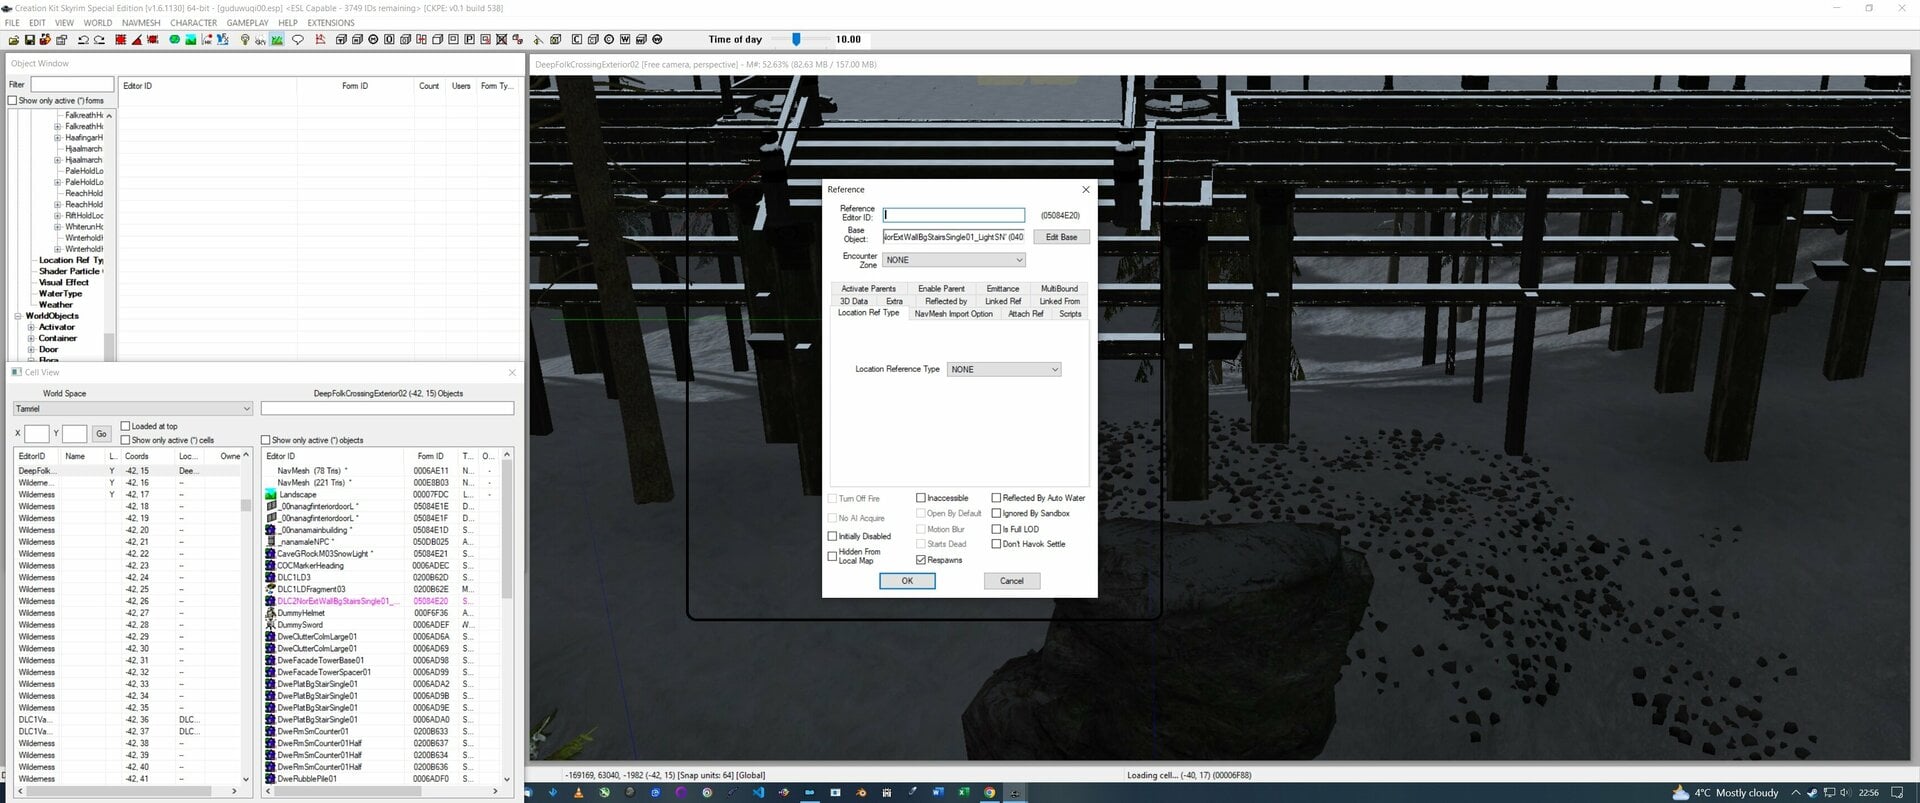Toggle the lightbulb lights icon
This screenshot has height=803, width=1920.
click(x=245, y=40)
